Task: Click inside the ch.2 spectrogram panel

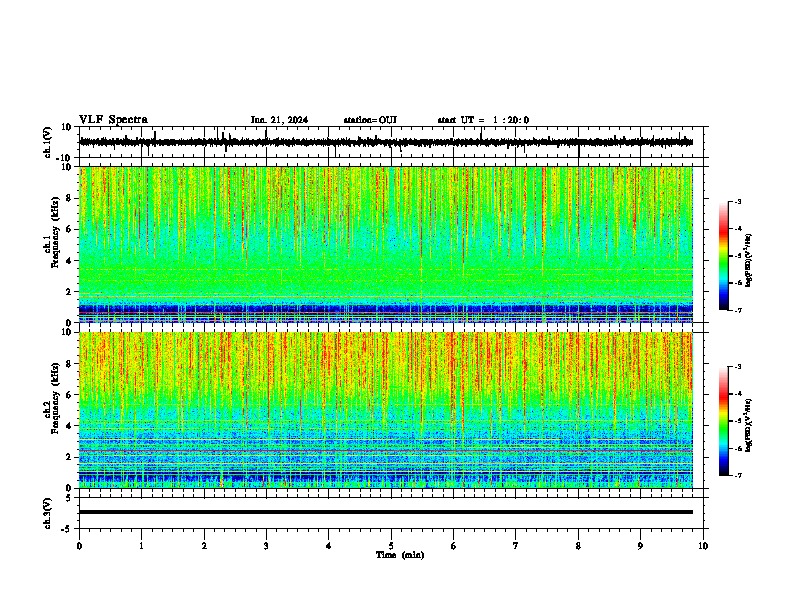Action: pyautogui.click(x=386, y=410)
